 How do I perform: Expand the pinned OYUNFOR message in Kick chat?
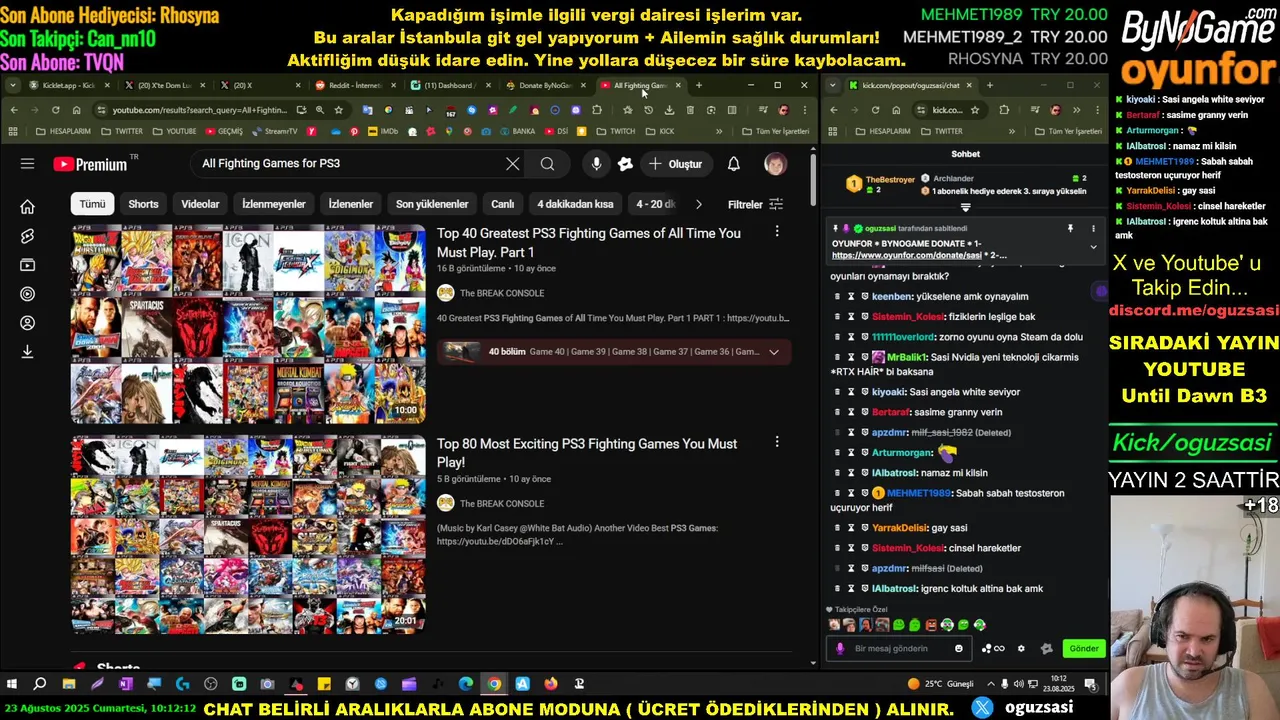point(1093,247)
